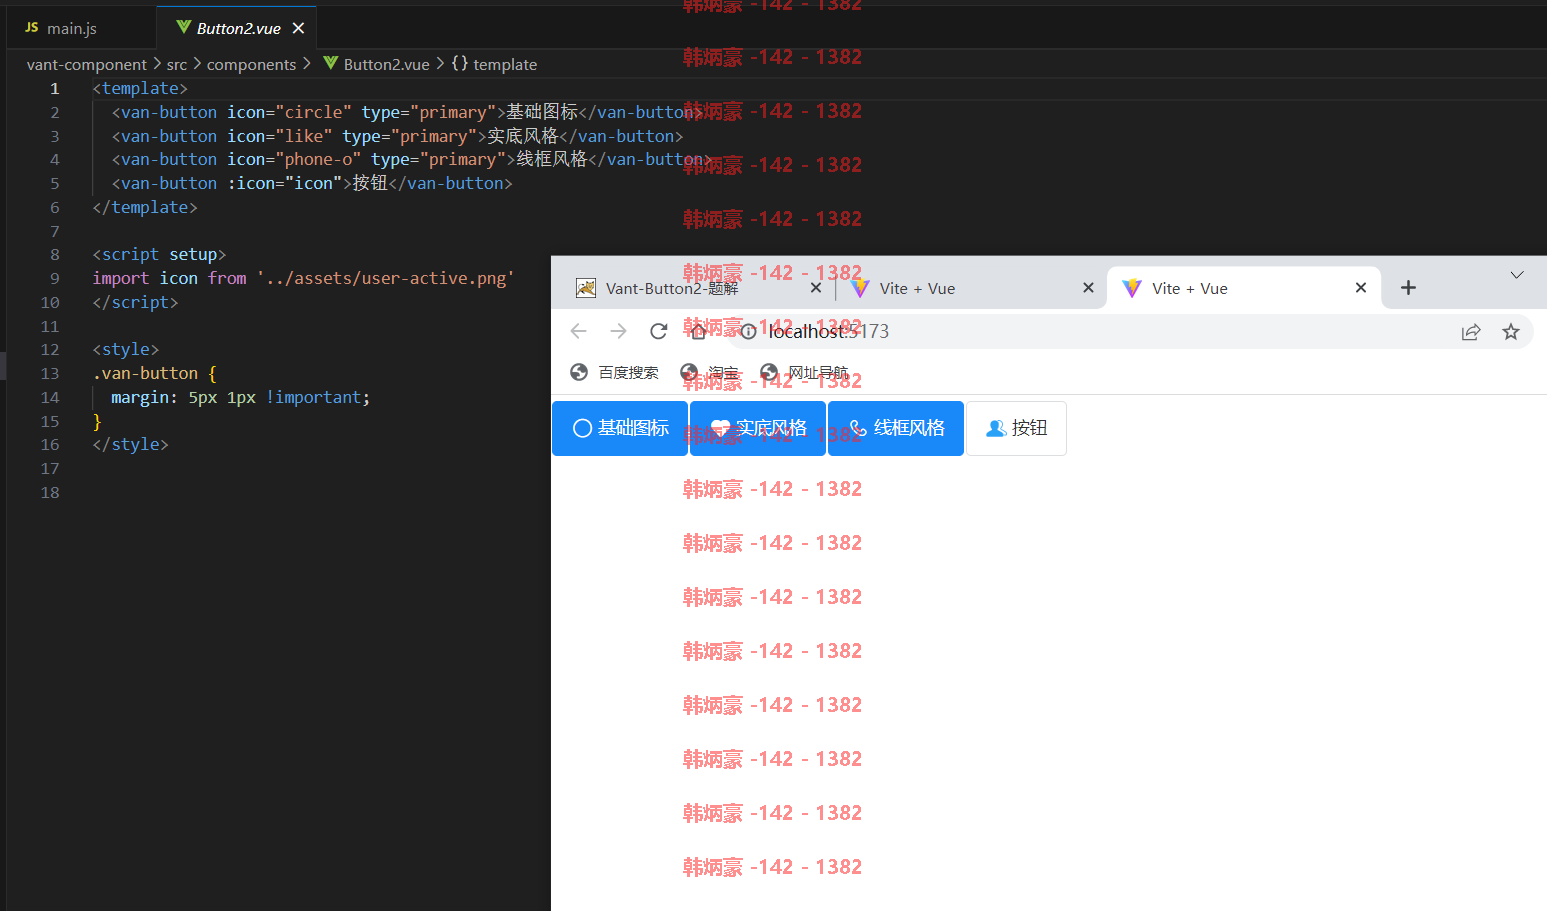Open the 百度搜索 bookmark
1547x911 pixels.
point(614,372)
